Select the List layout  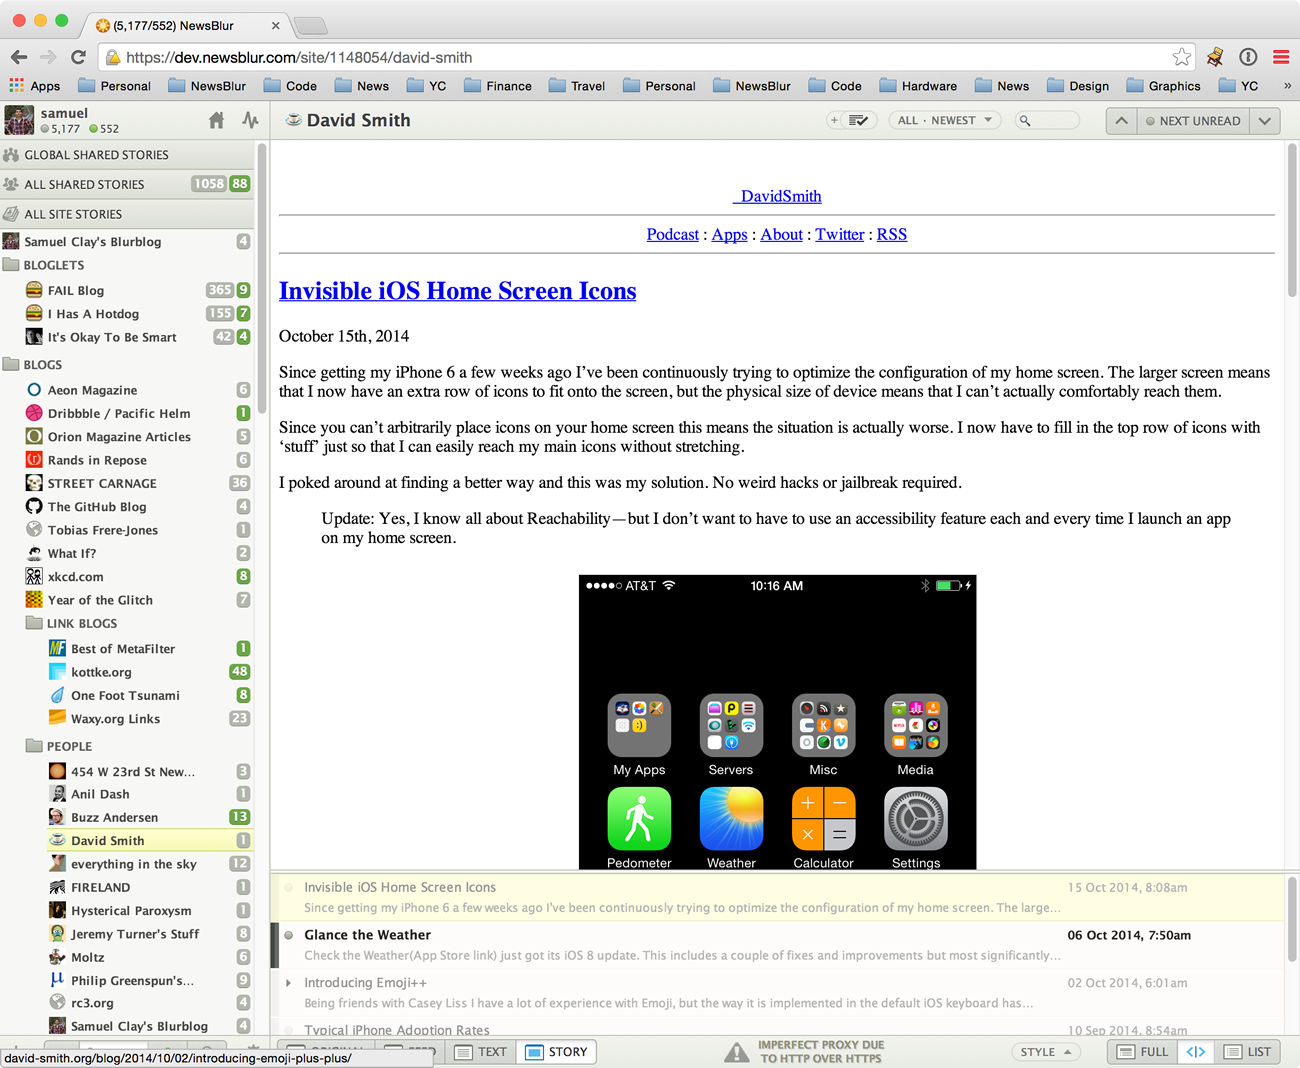point(1248,1052)
